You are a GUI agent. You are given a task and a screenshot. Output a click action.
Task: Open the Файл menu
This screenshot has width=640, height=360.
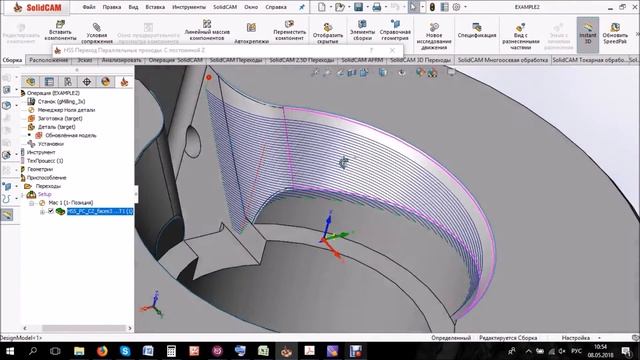(89, 7)
